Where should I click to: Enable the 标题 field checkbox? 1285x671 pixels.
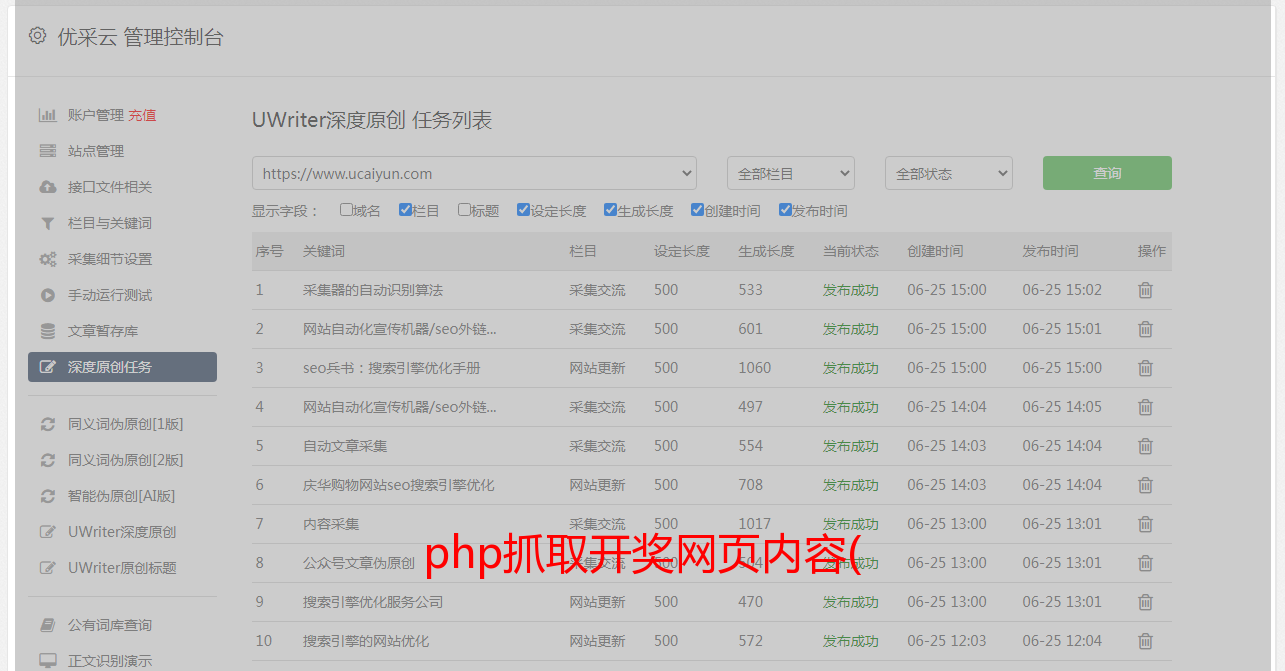[464, 210]
